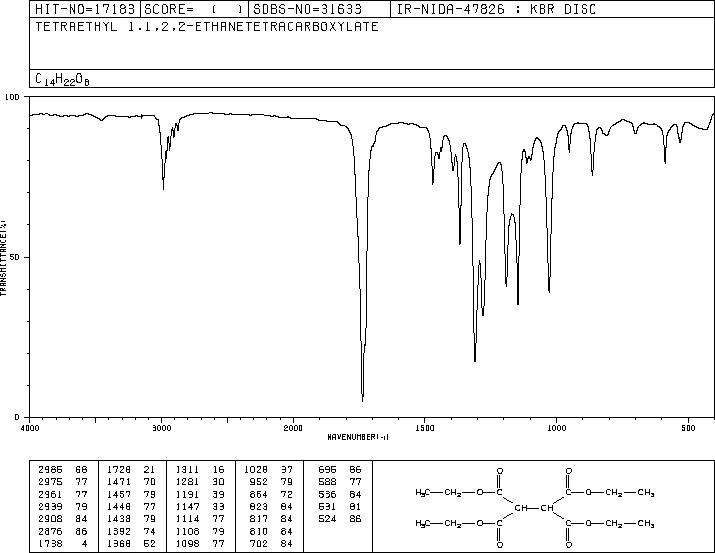Click the molecular formula C14H22O8

[x=62, y=79]
